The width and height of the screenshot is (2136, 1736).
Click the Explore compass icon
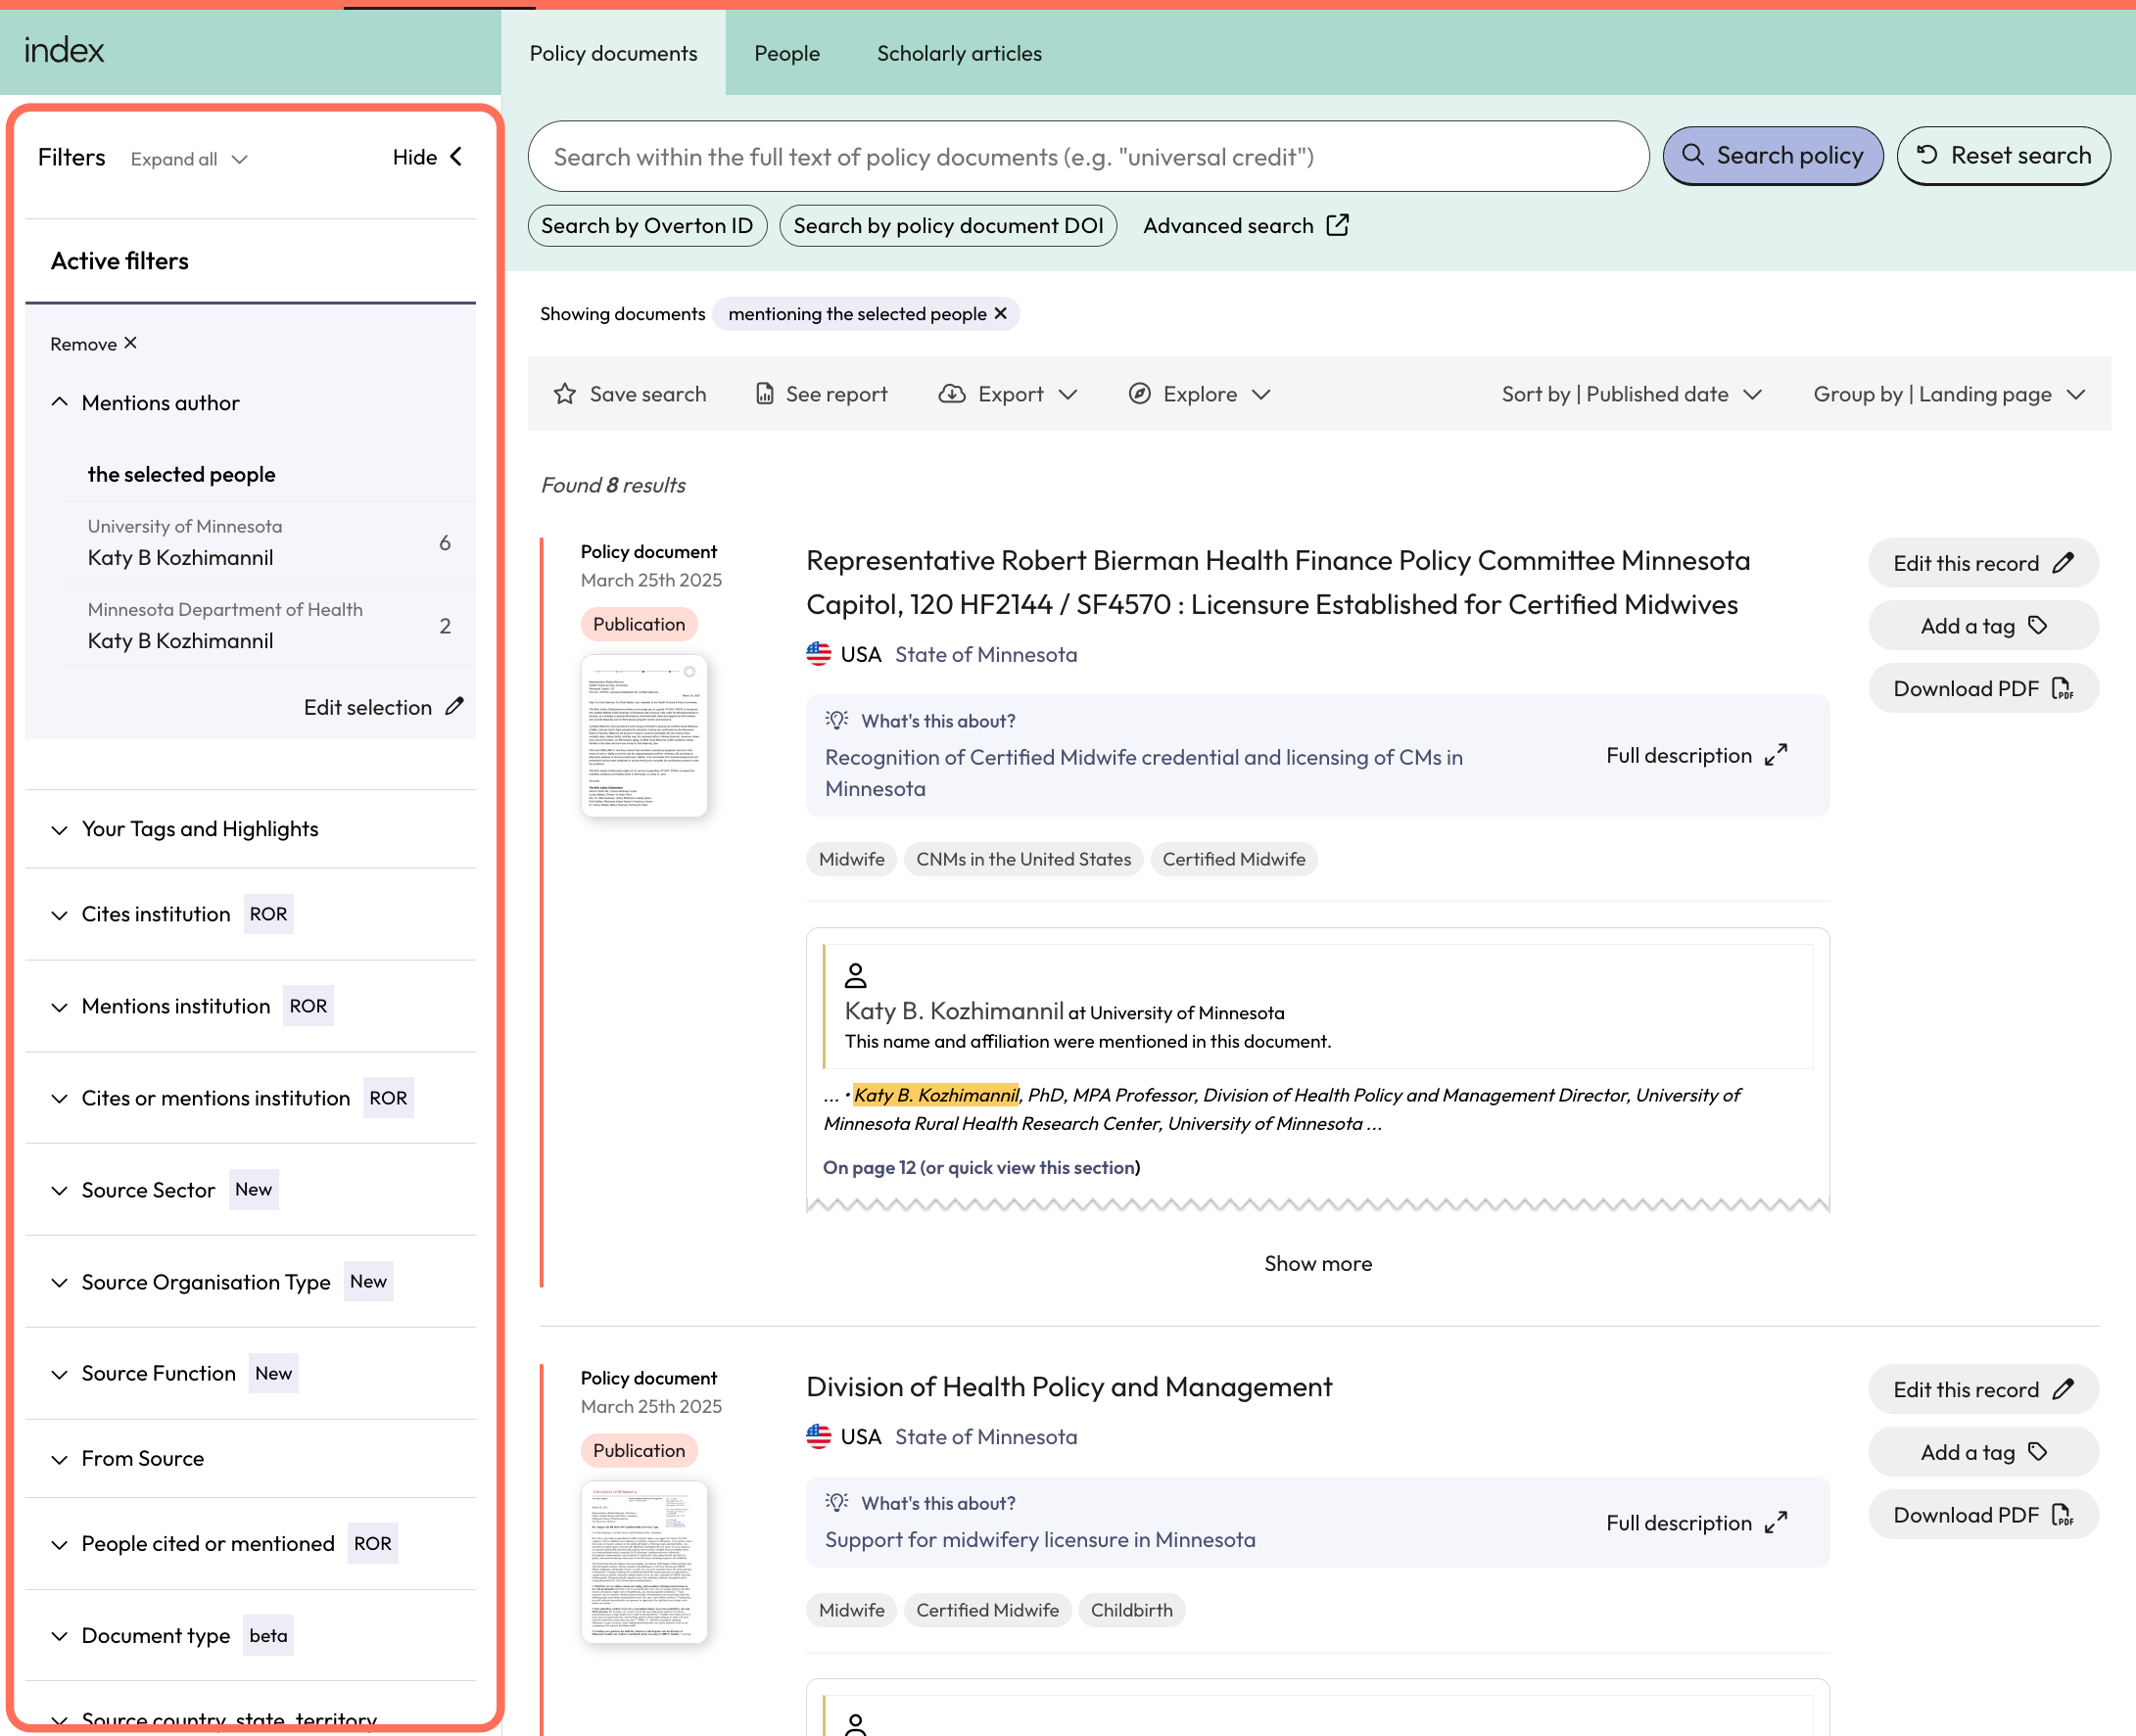(x=1139, y=394)
